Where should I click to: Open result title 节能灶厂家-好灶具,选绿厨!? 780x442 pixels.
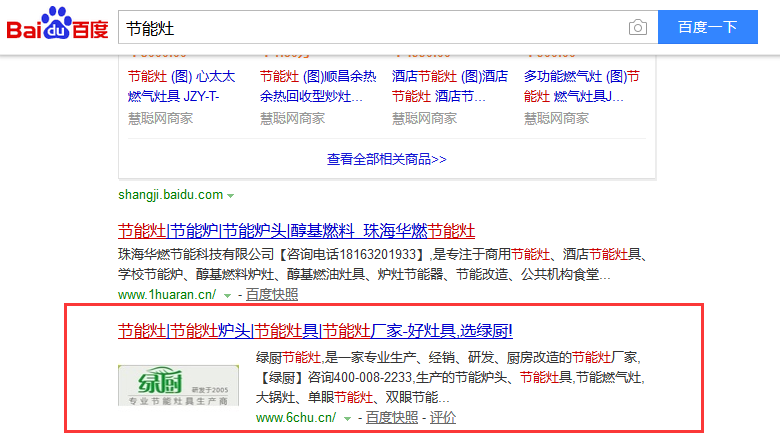pos(315,331)
